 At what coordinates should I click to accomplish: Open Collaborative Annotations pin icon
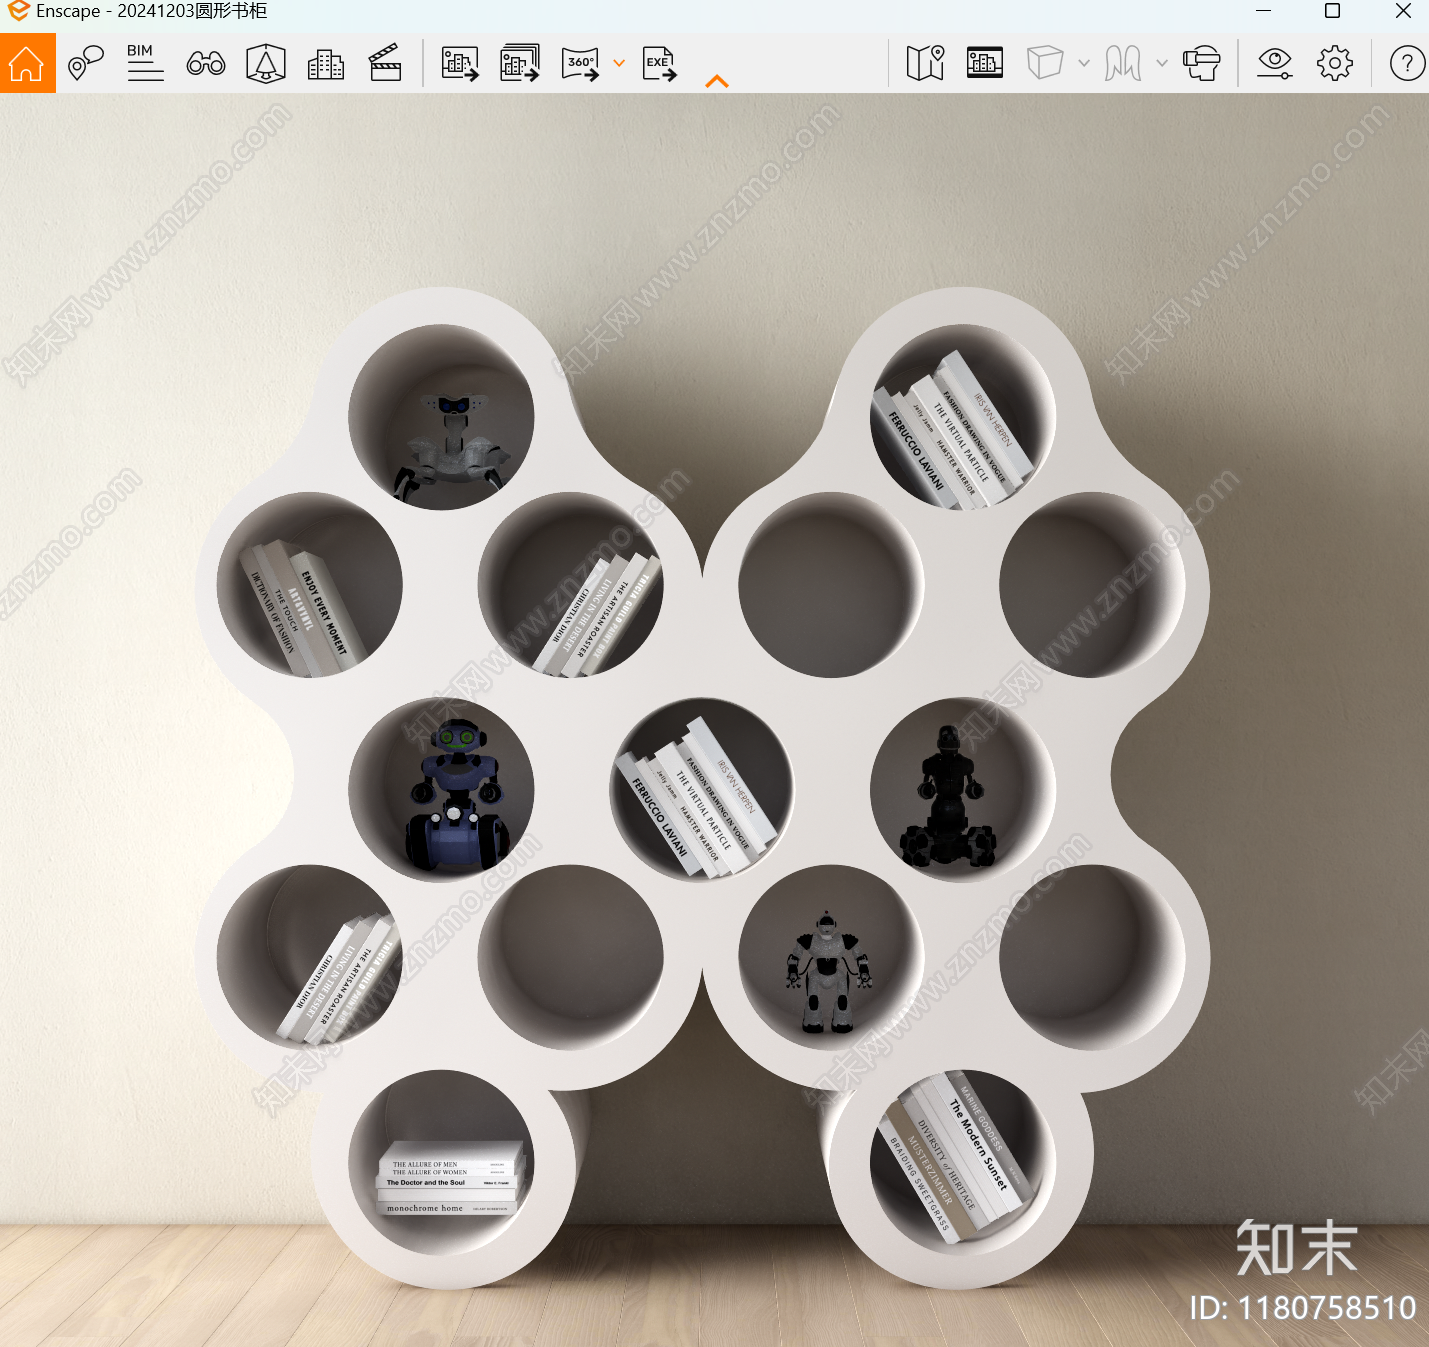tap(86, 64)
